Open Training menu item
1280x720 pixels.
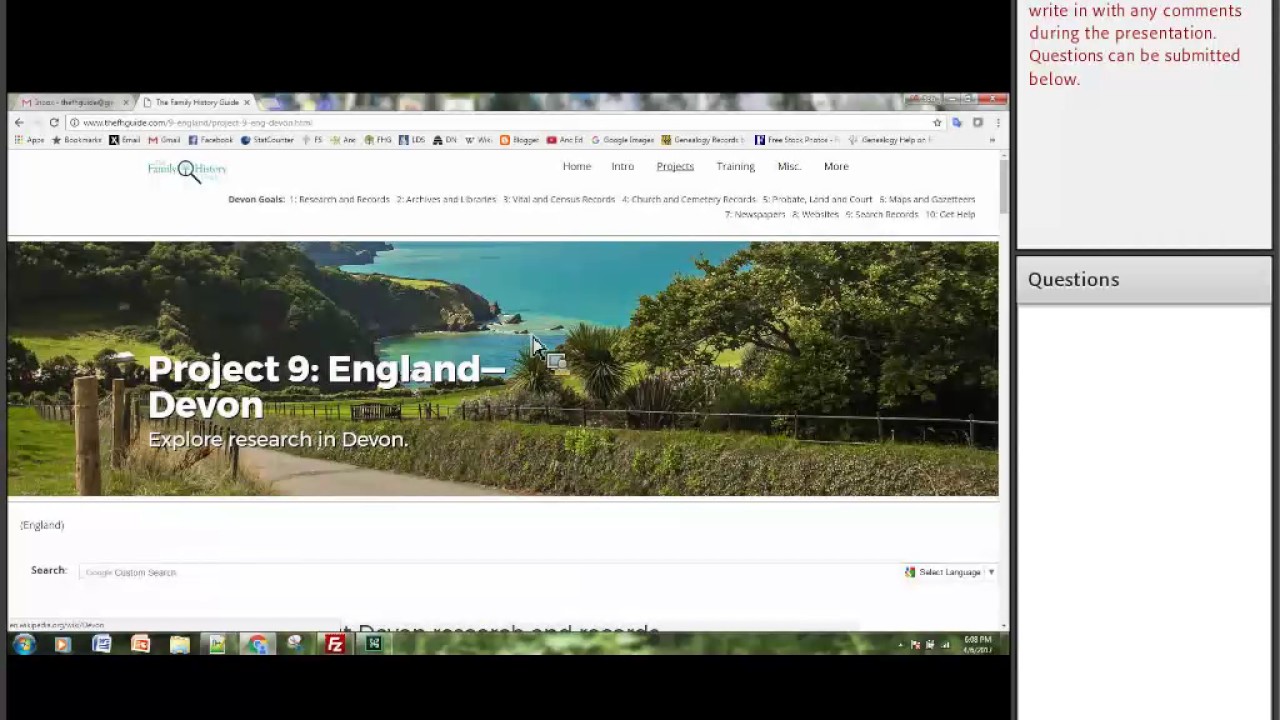735,166
